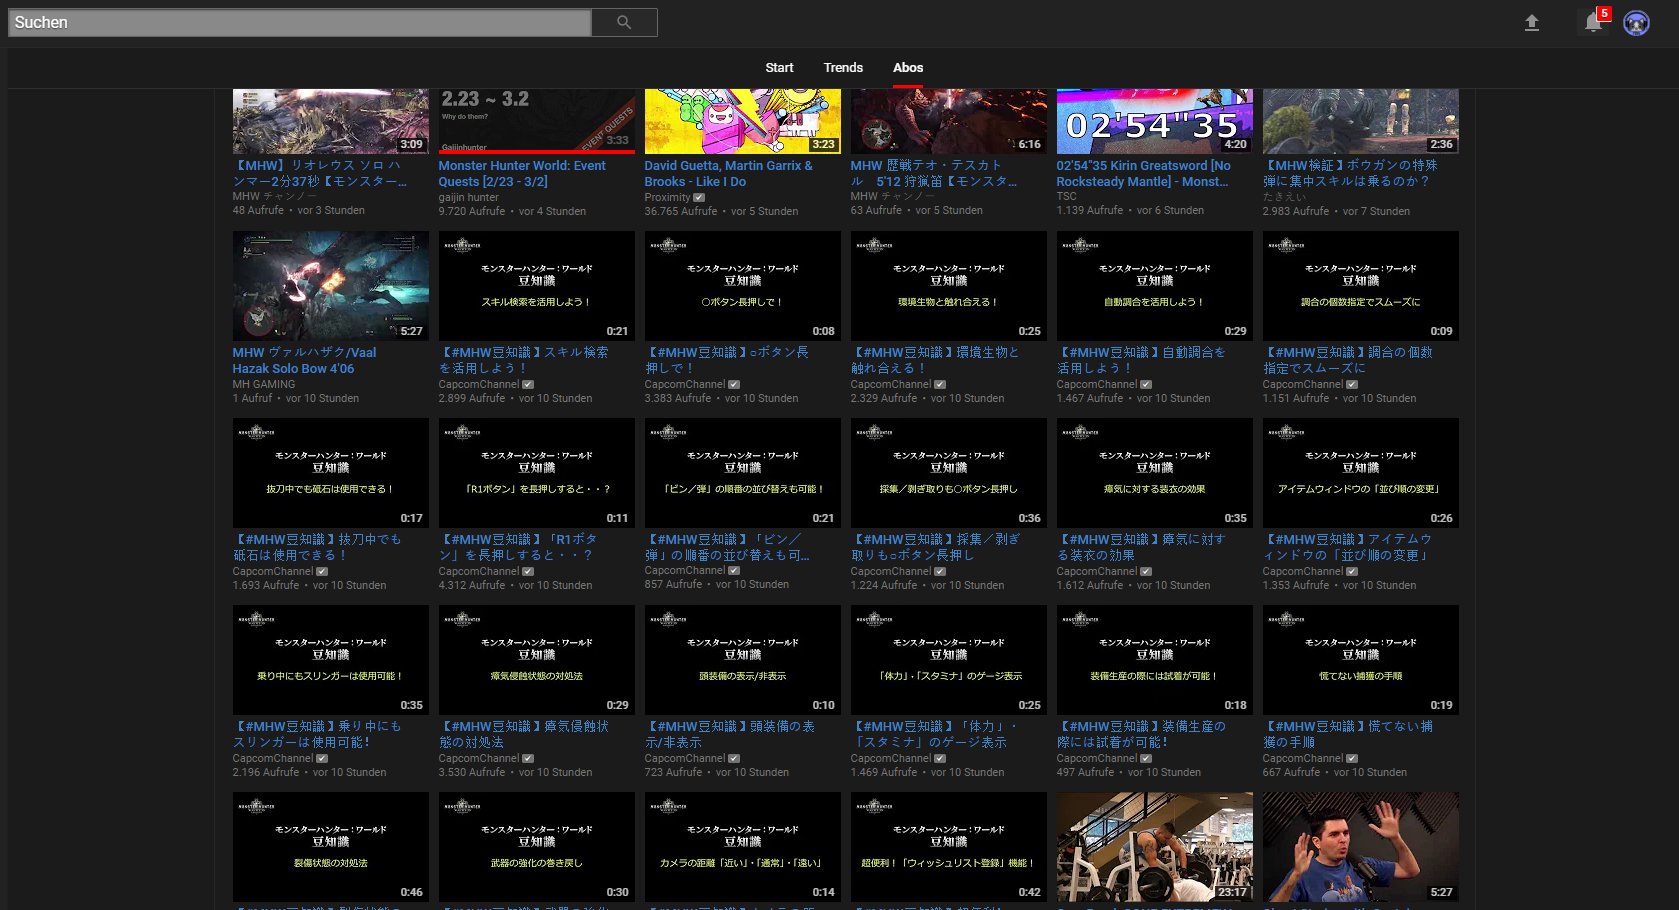Open the upload video icon
The height and width of the screenshot is (910, 1679).
[1531, 23]
